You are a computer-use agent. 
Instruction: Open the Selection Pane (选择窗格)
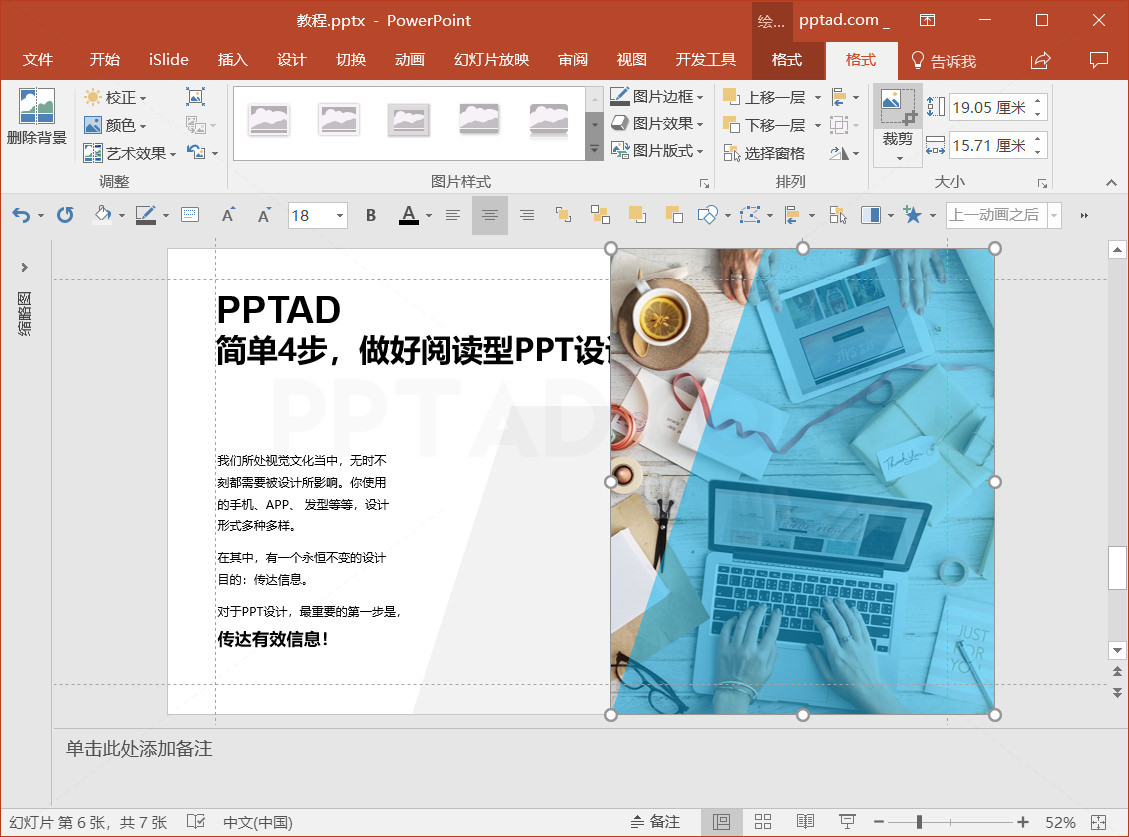pyautogui.click(x=765, y=153)
